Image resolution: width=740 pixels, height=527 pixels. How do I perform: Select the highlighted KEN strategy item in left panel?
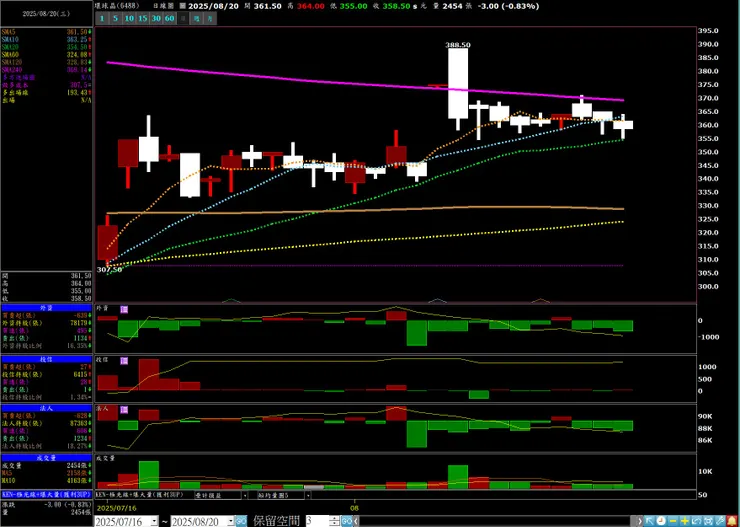point(46,494)
